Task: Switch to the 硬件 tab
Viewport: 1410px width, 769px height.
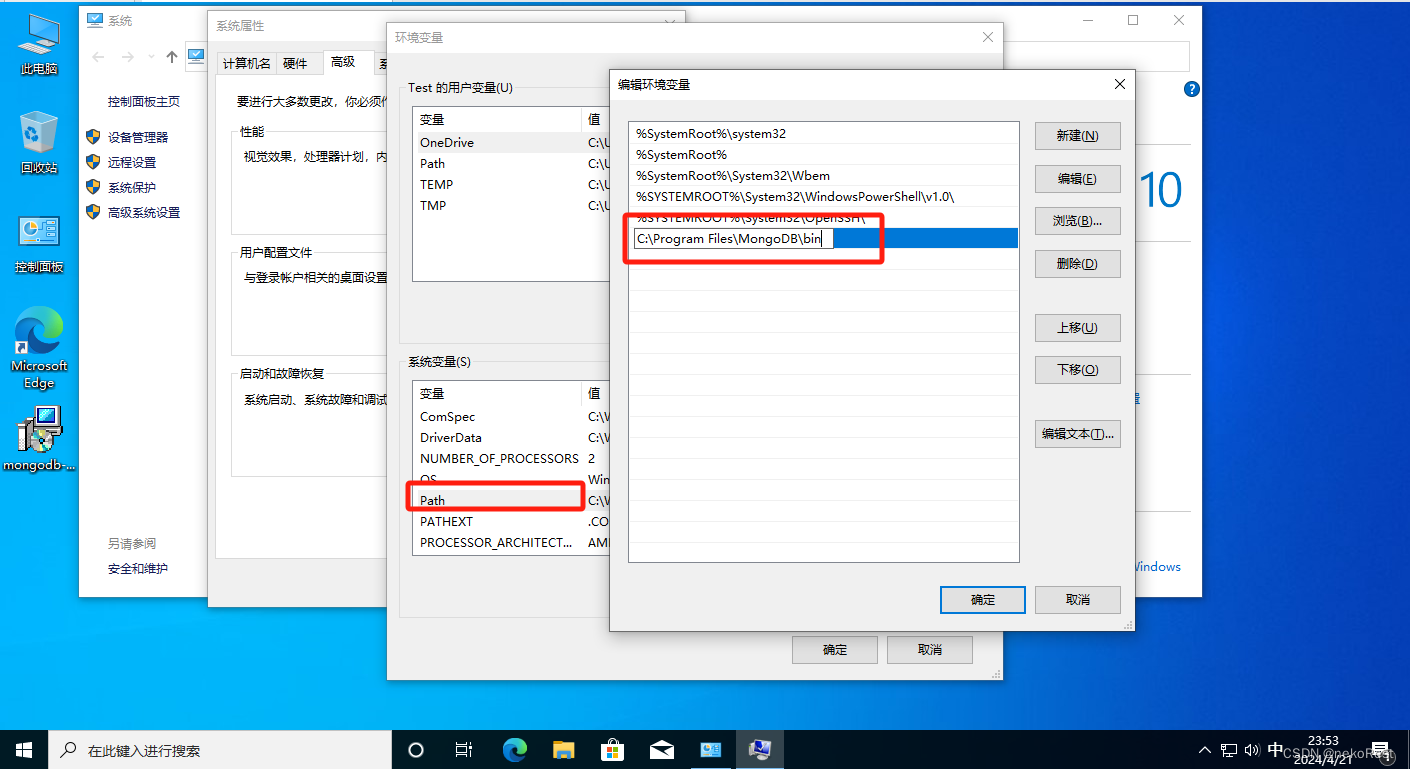Action: 296,63
